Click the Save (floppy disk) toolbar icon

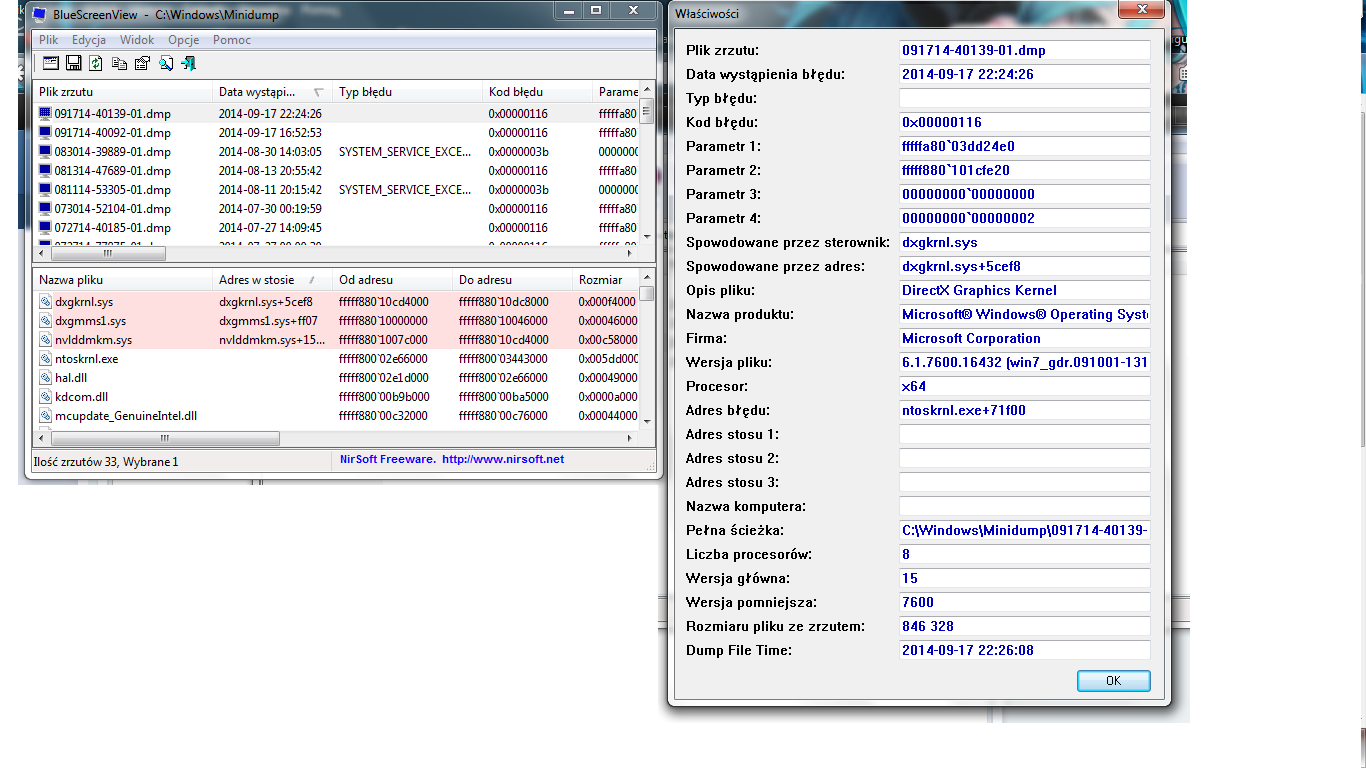[73, 63]
